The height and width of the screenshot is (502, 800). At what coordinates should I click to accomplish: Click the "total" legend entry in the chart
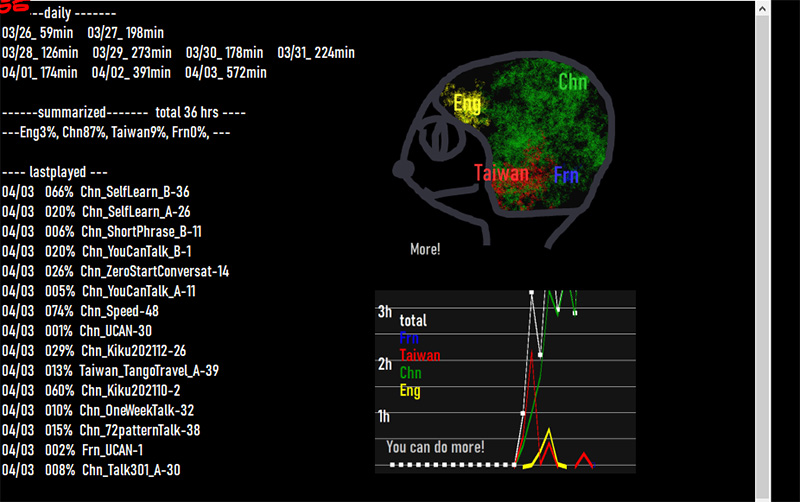click(x=413, y=321)
